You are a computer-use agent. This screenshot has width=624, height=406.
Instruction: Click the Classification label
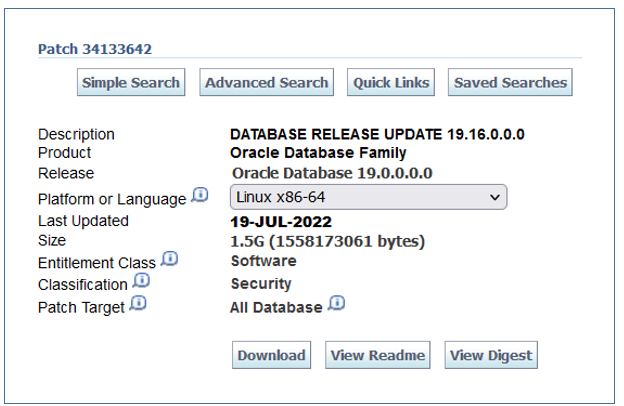coord(83,285)
